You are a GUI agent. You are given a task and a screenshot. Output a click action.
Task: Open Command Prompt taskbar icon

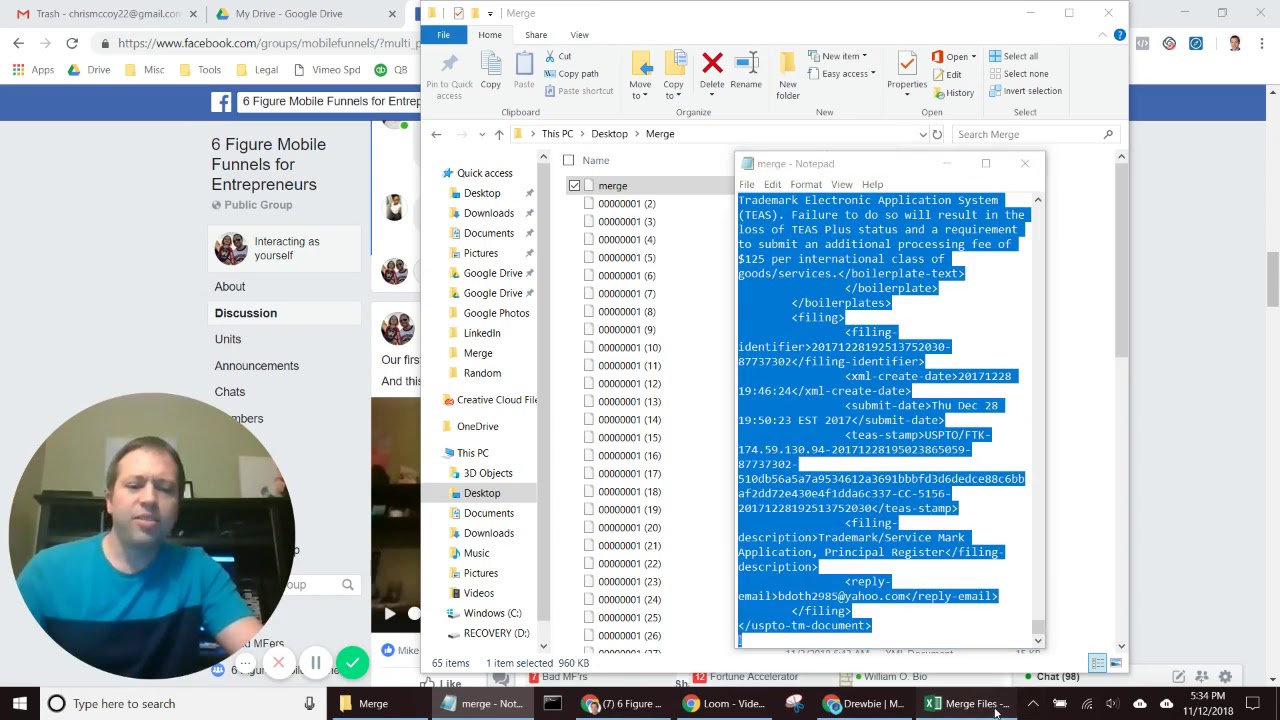coord(552,704)
